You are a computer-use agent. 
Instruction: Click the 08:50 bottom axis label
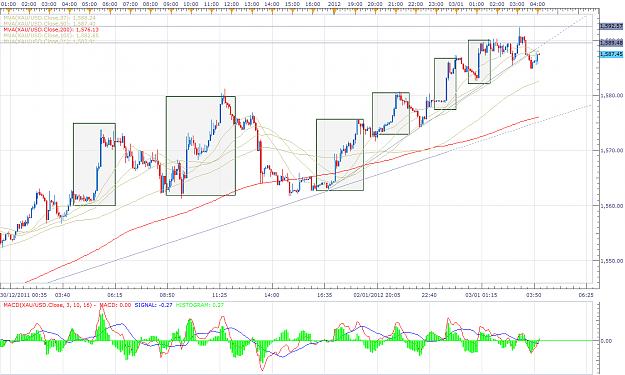coord(167,295)
